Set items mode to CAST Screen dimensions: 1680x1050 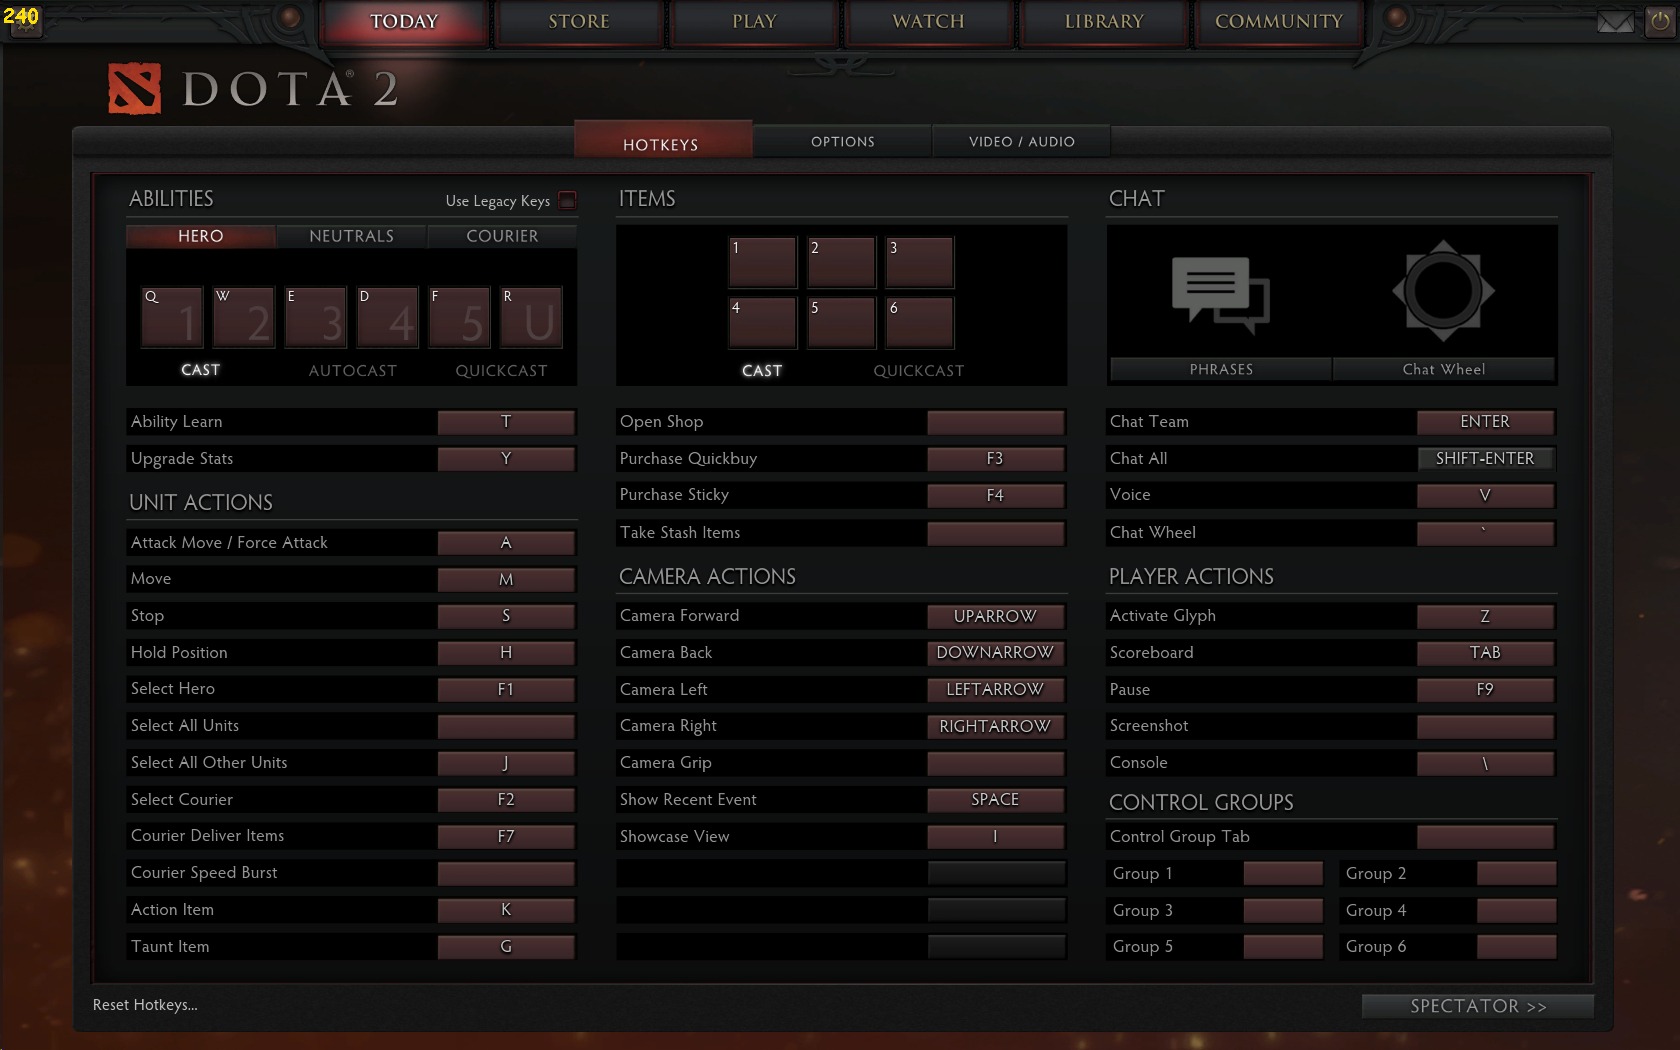click(762, 371)
